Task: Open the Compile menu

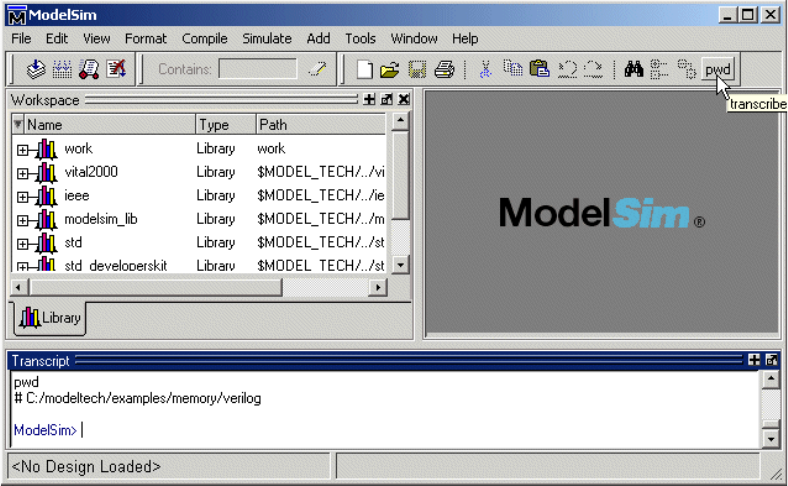Action: click(x=205, y=39)
